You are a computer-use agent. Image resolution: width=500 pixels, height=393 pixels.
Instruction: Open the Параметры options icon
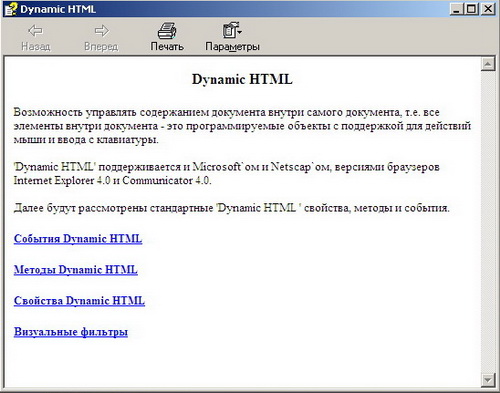coord(232,30)
